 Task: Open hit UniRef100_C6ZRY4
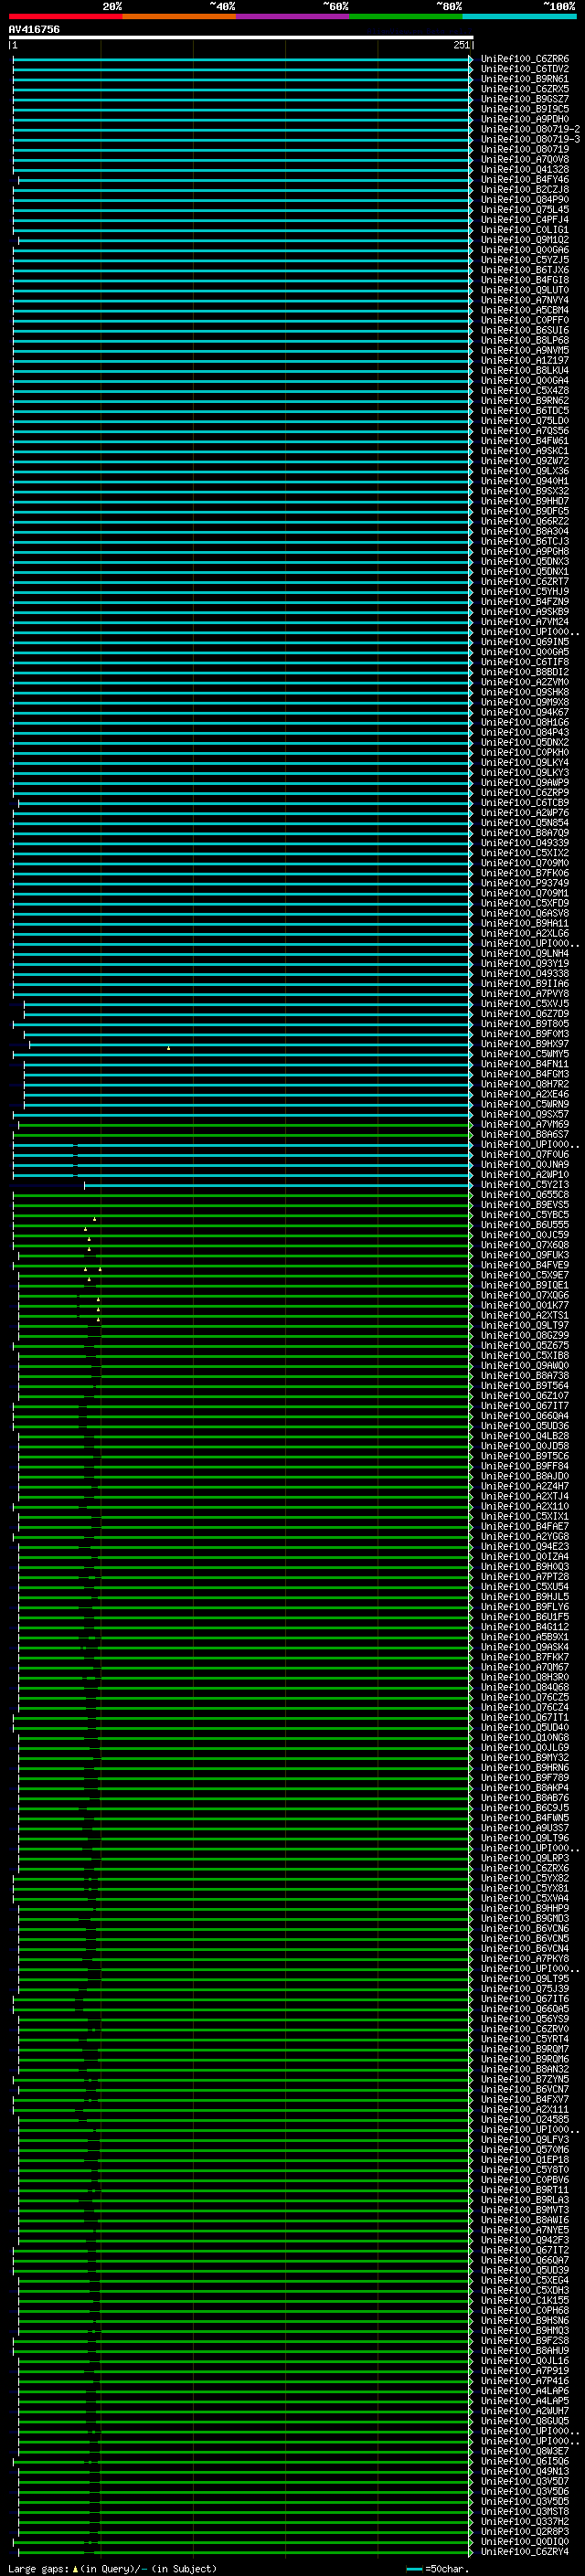(x=525, y=2552)
